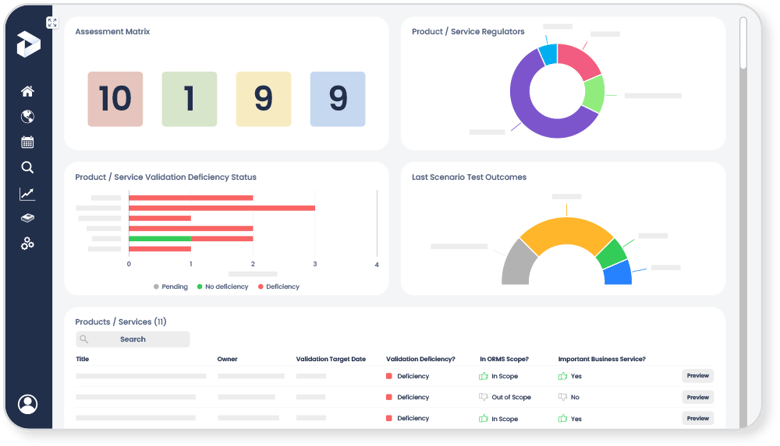
Task: Sort by Validation Target Date column header
Action: pyautogui.click(x=330, y=358)
